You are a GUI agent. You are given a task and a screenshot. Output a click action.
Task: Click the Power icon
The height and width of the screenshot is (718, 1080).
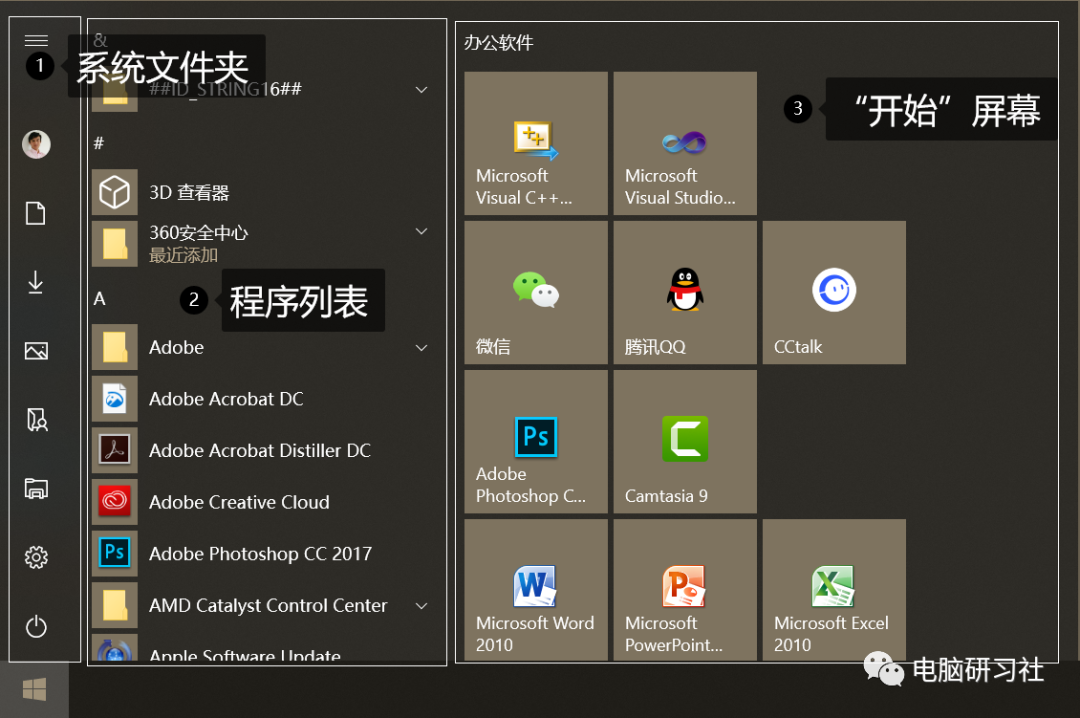point(36,626)
